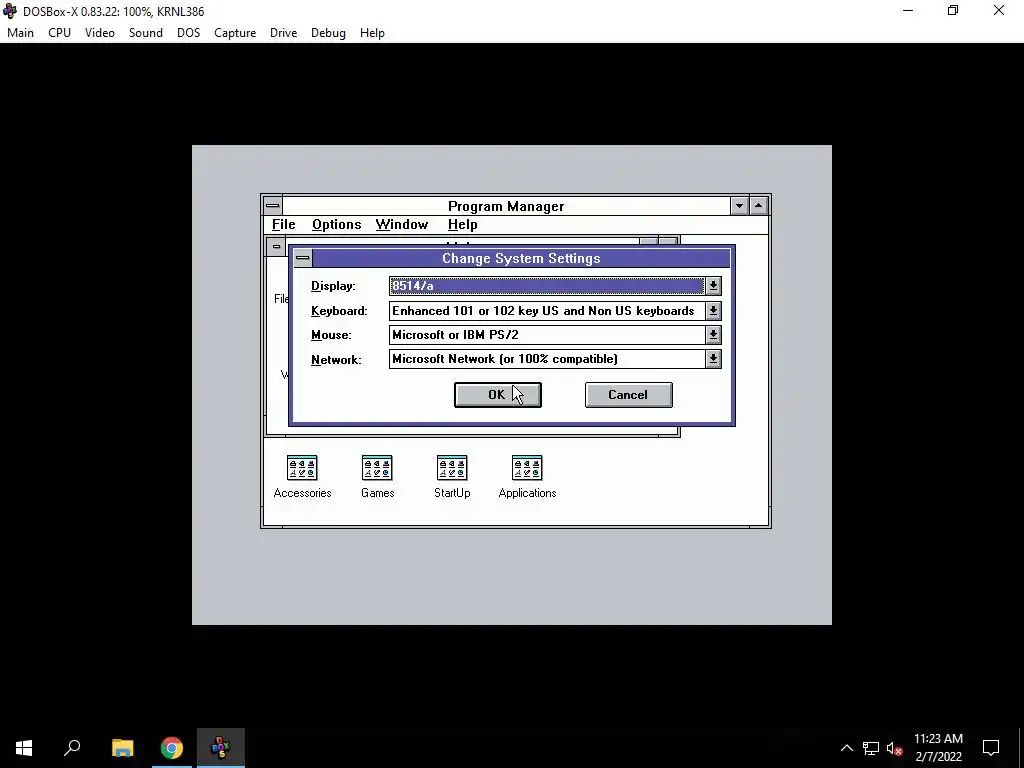Open the notification center icon
The width and height of the screenshot is (1024, 768).
pos(991,748)
